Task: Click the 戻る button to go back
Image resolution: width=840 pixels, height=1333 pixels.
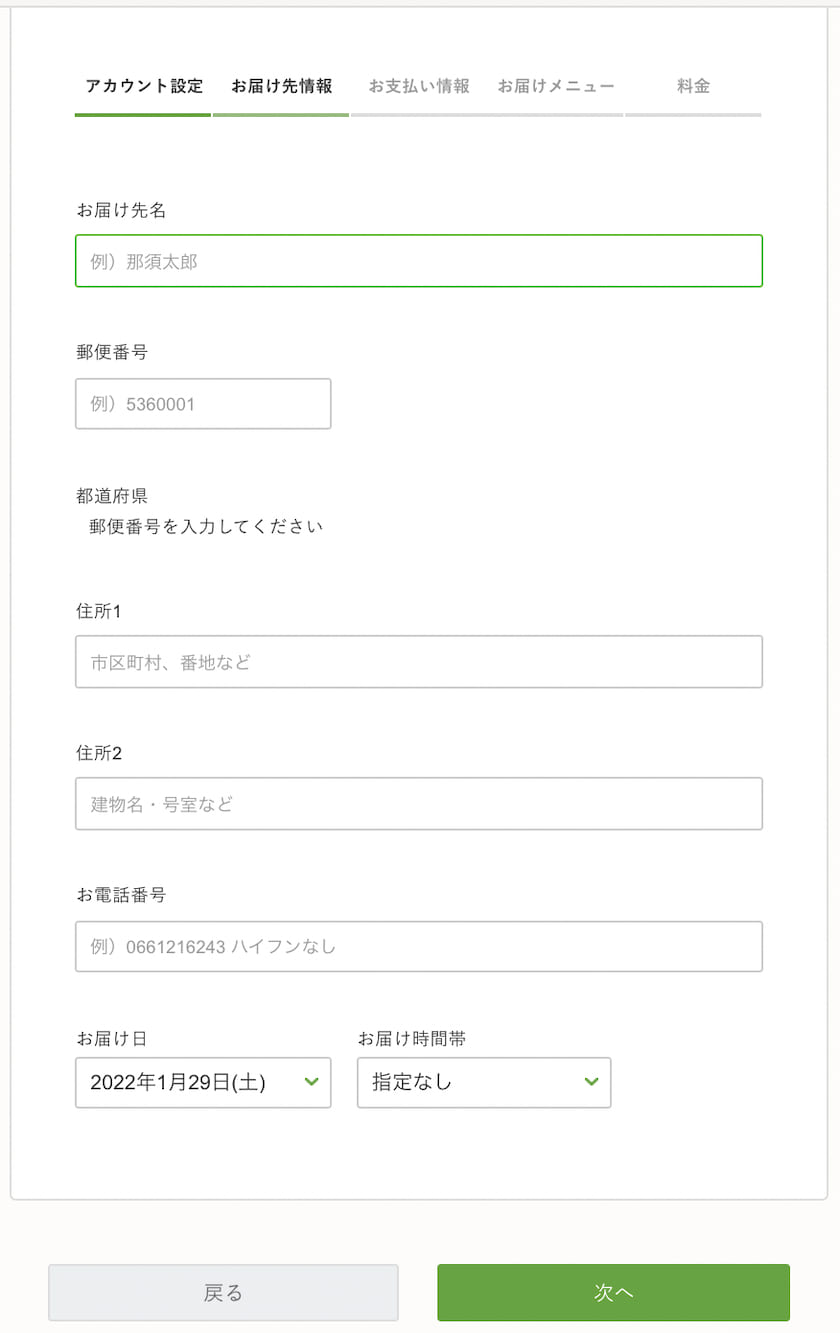Action: pos(222,1292)
